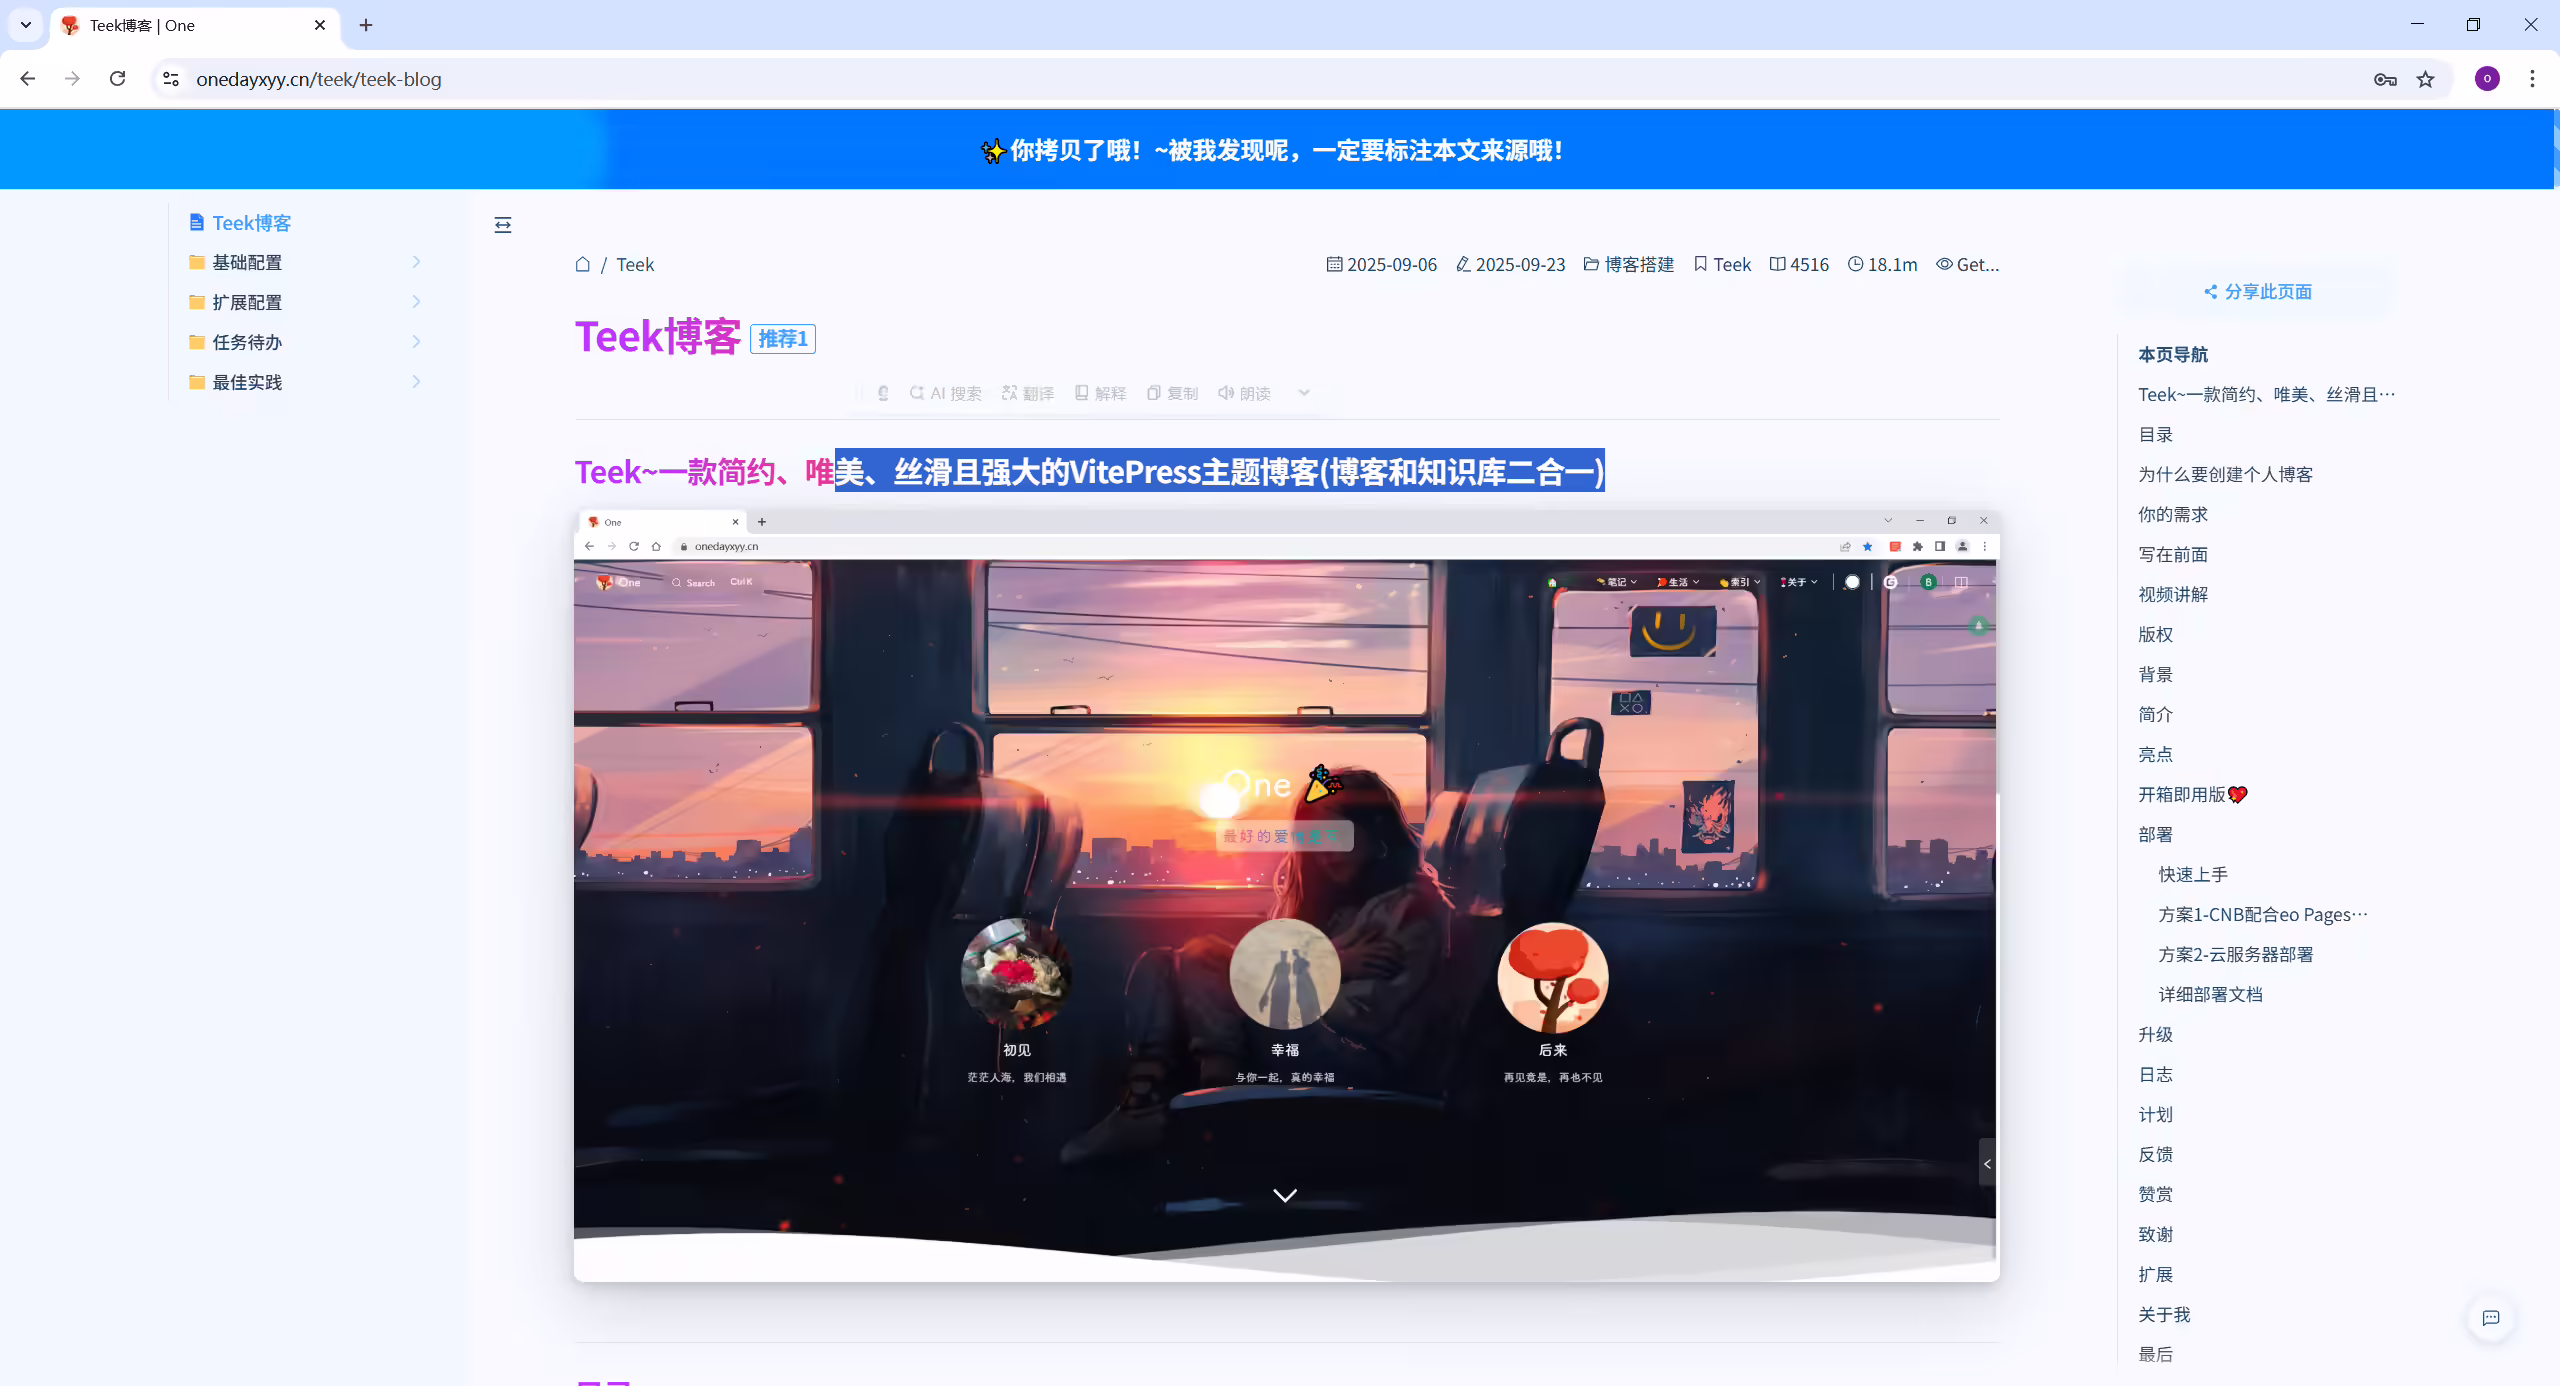Open the Chrome profile avatar
Screen dimensions: 2560x1386
click(x=2487, y=79)
